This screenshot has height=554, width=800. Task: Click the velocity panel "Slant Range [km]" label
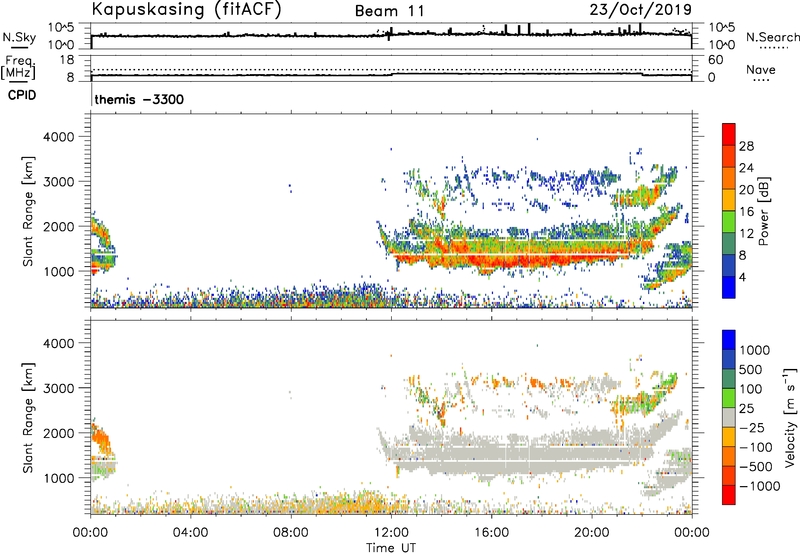pyautogui.click(x=28, y=418)
